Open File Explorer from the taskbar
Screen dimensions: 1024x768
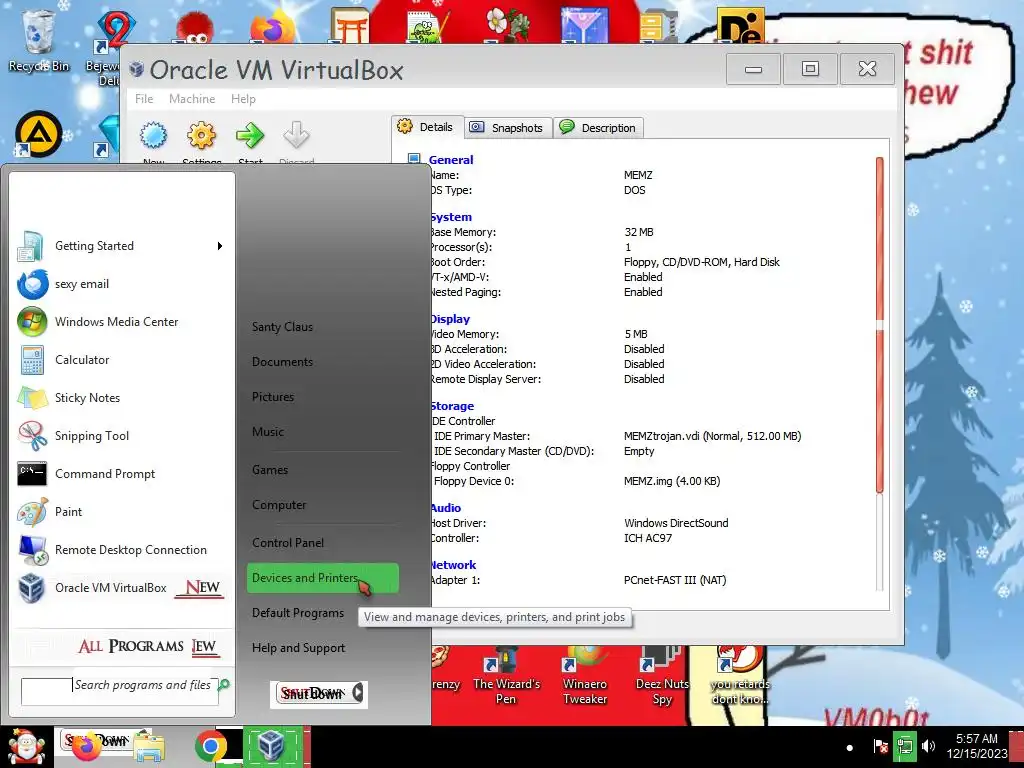pos(149,748)
